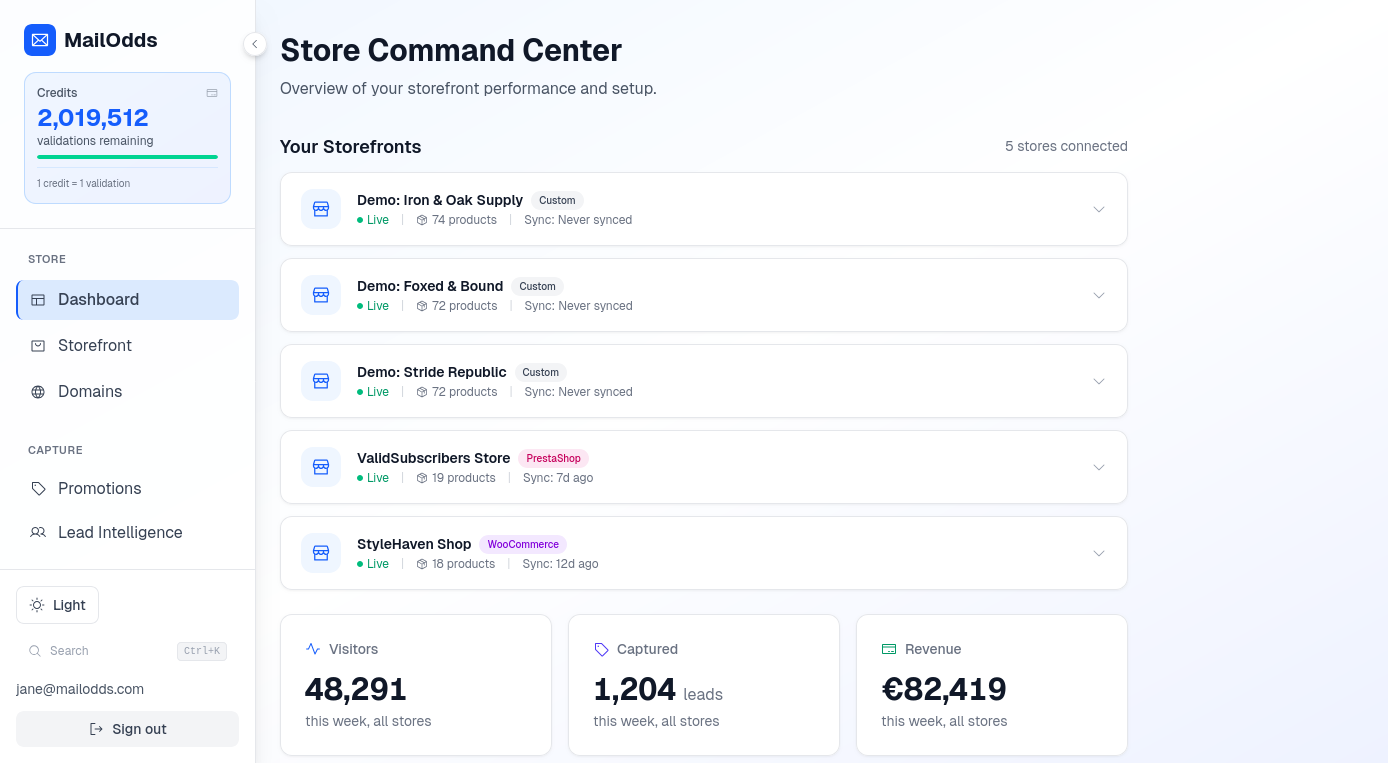This screenshot has height=763, width=1388.
Task: Click the Revenue card banknote icon
Action: point(888,649)
